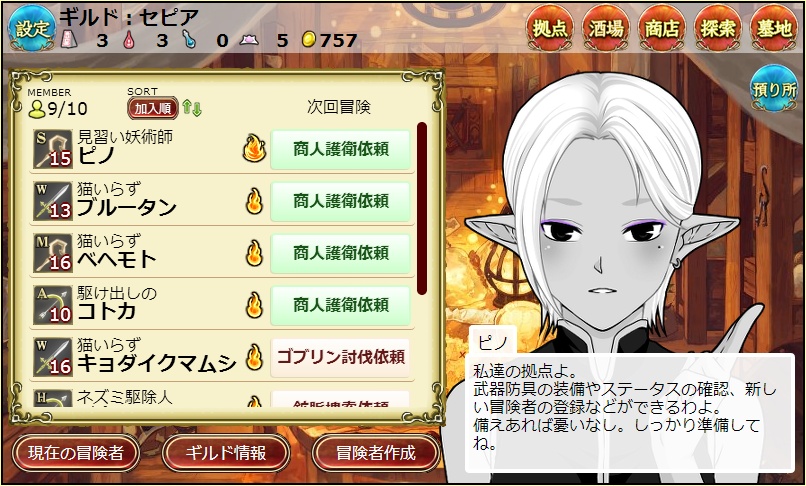The height and width of the screenshot is (486, 806).
Task: Open the 預り所 storage orb
Action: tap(774, 89)
